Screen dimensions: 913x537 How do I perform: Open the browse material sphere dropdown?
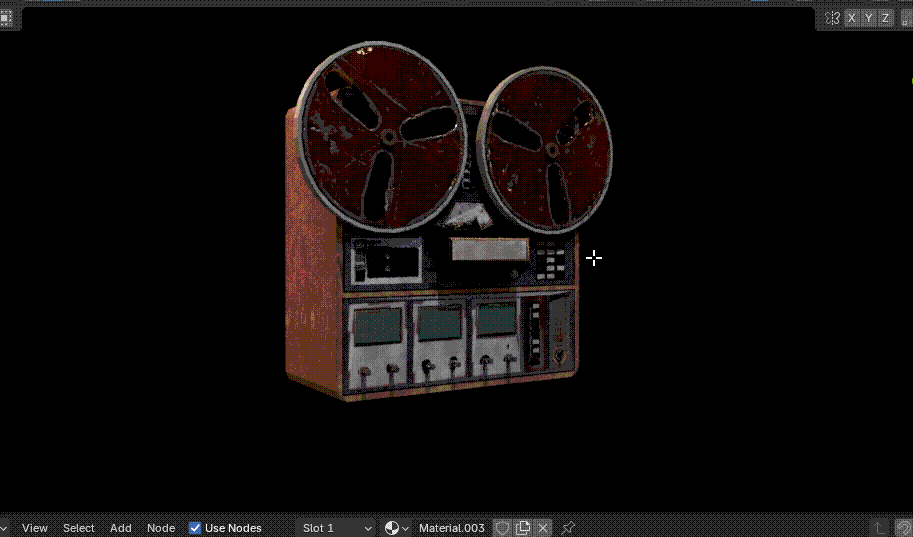397,528
